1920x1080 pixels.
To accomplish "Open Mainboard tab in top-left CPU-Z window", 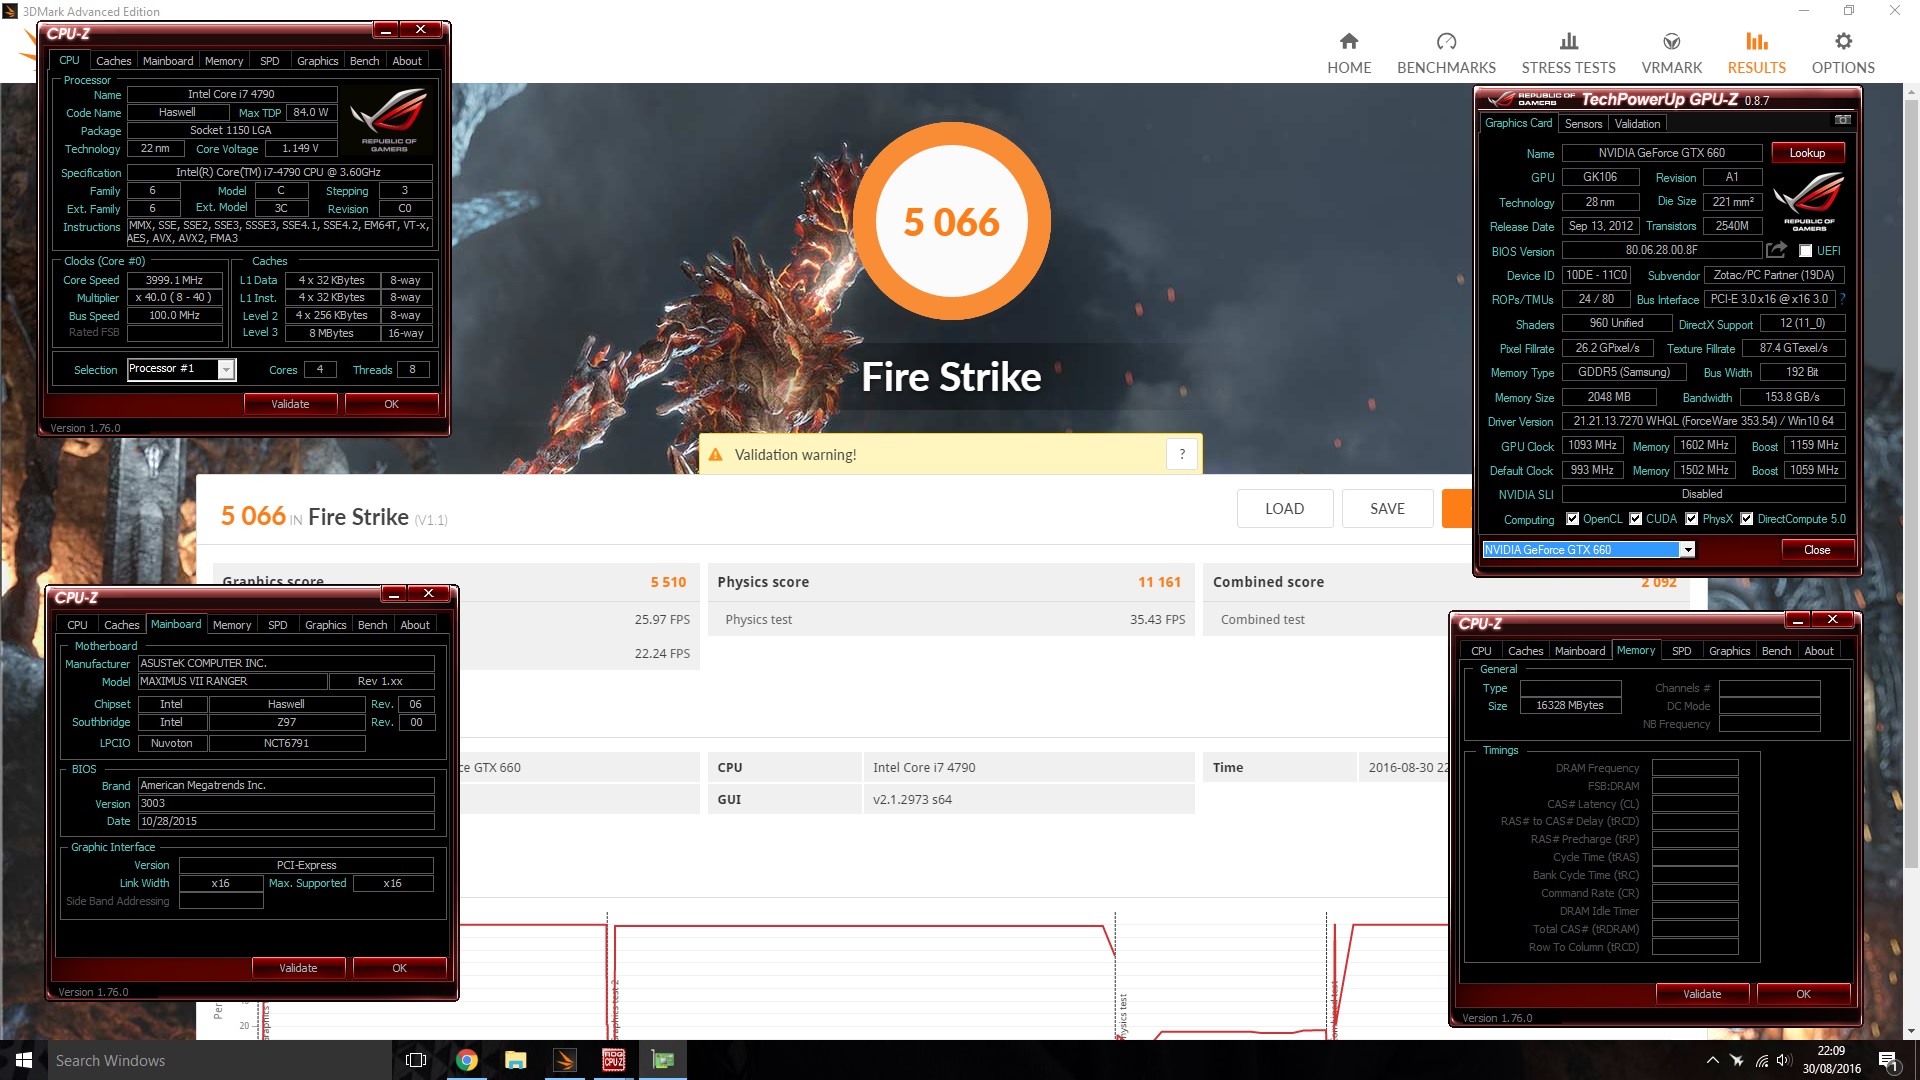I will tap(168, 61).
